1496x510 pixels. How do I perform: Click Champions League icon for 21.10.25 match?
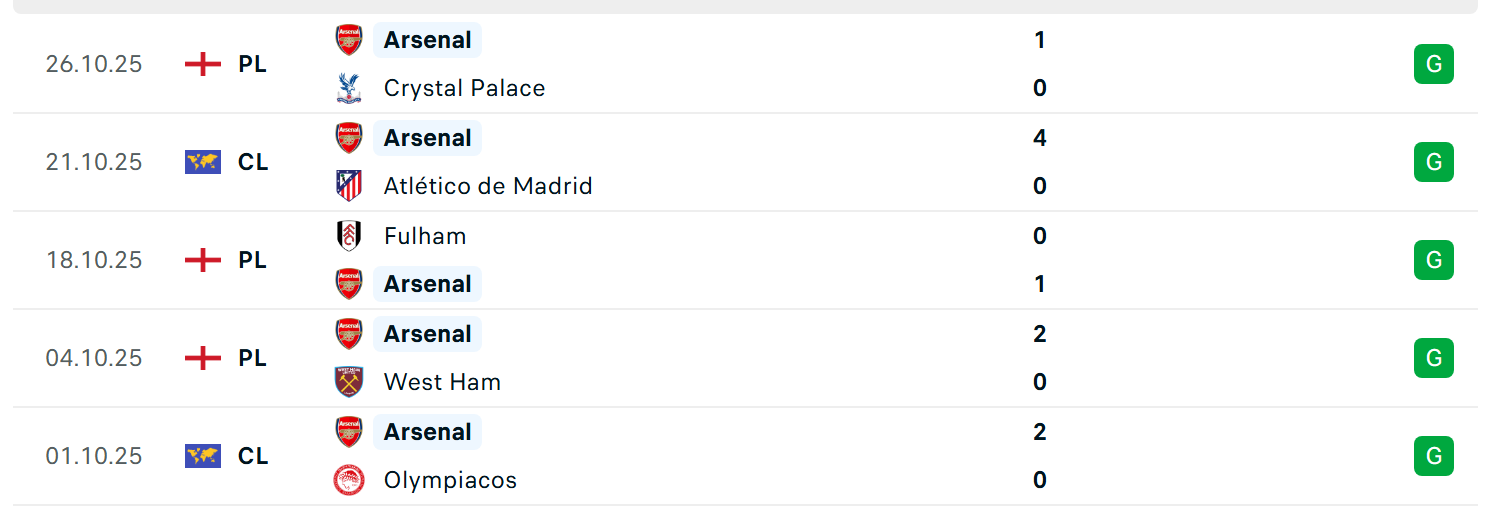[x=203, y=162]
